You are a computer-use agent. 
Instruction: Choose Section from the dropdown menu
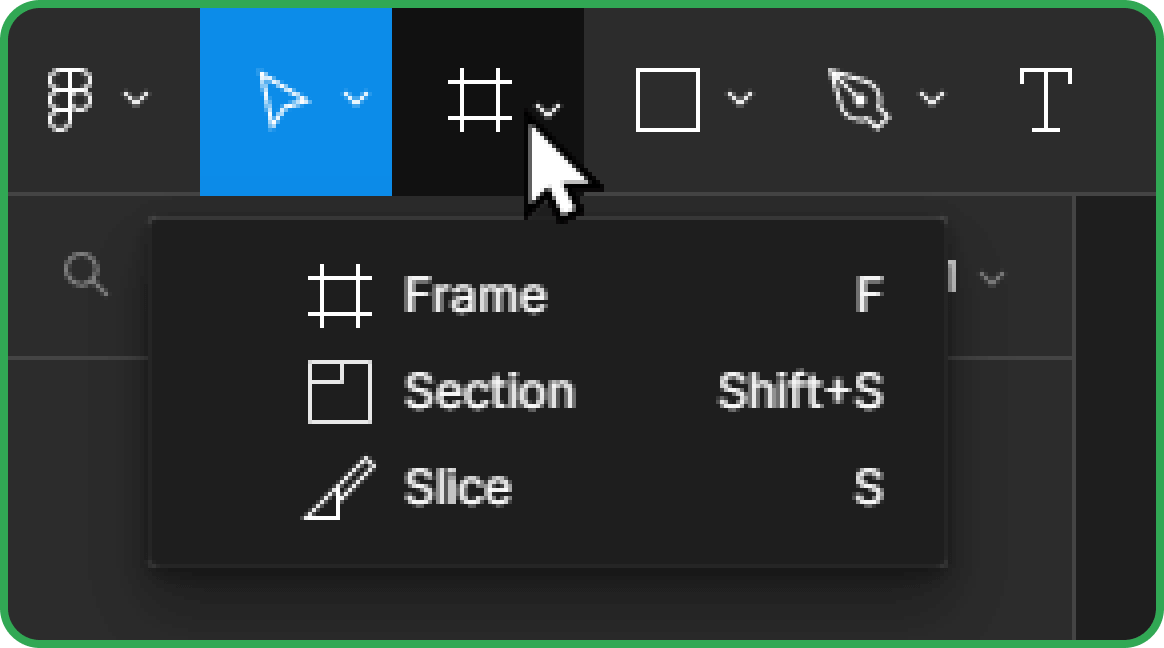tap(548, 392)
